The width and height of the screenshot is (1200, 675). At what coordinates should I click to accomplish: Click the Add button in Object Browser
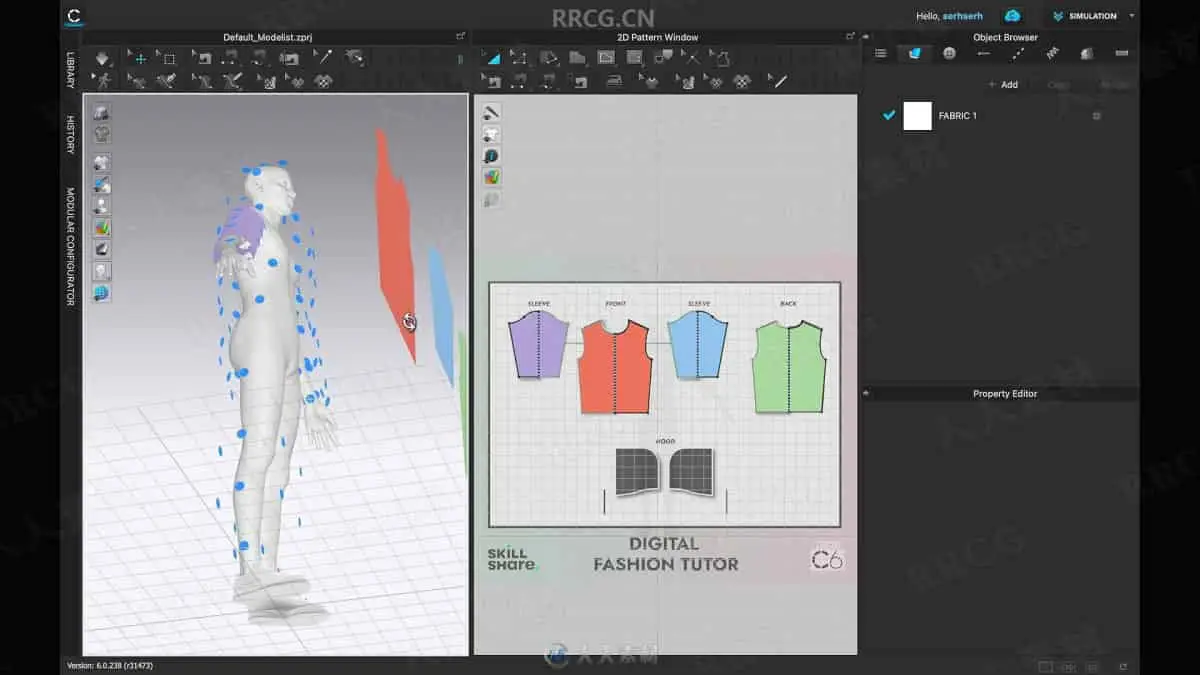coord(1002,84)
